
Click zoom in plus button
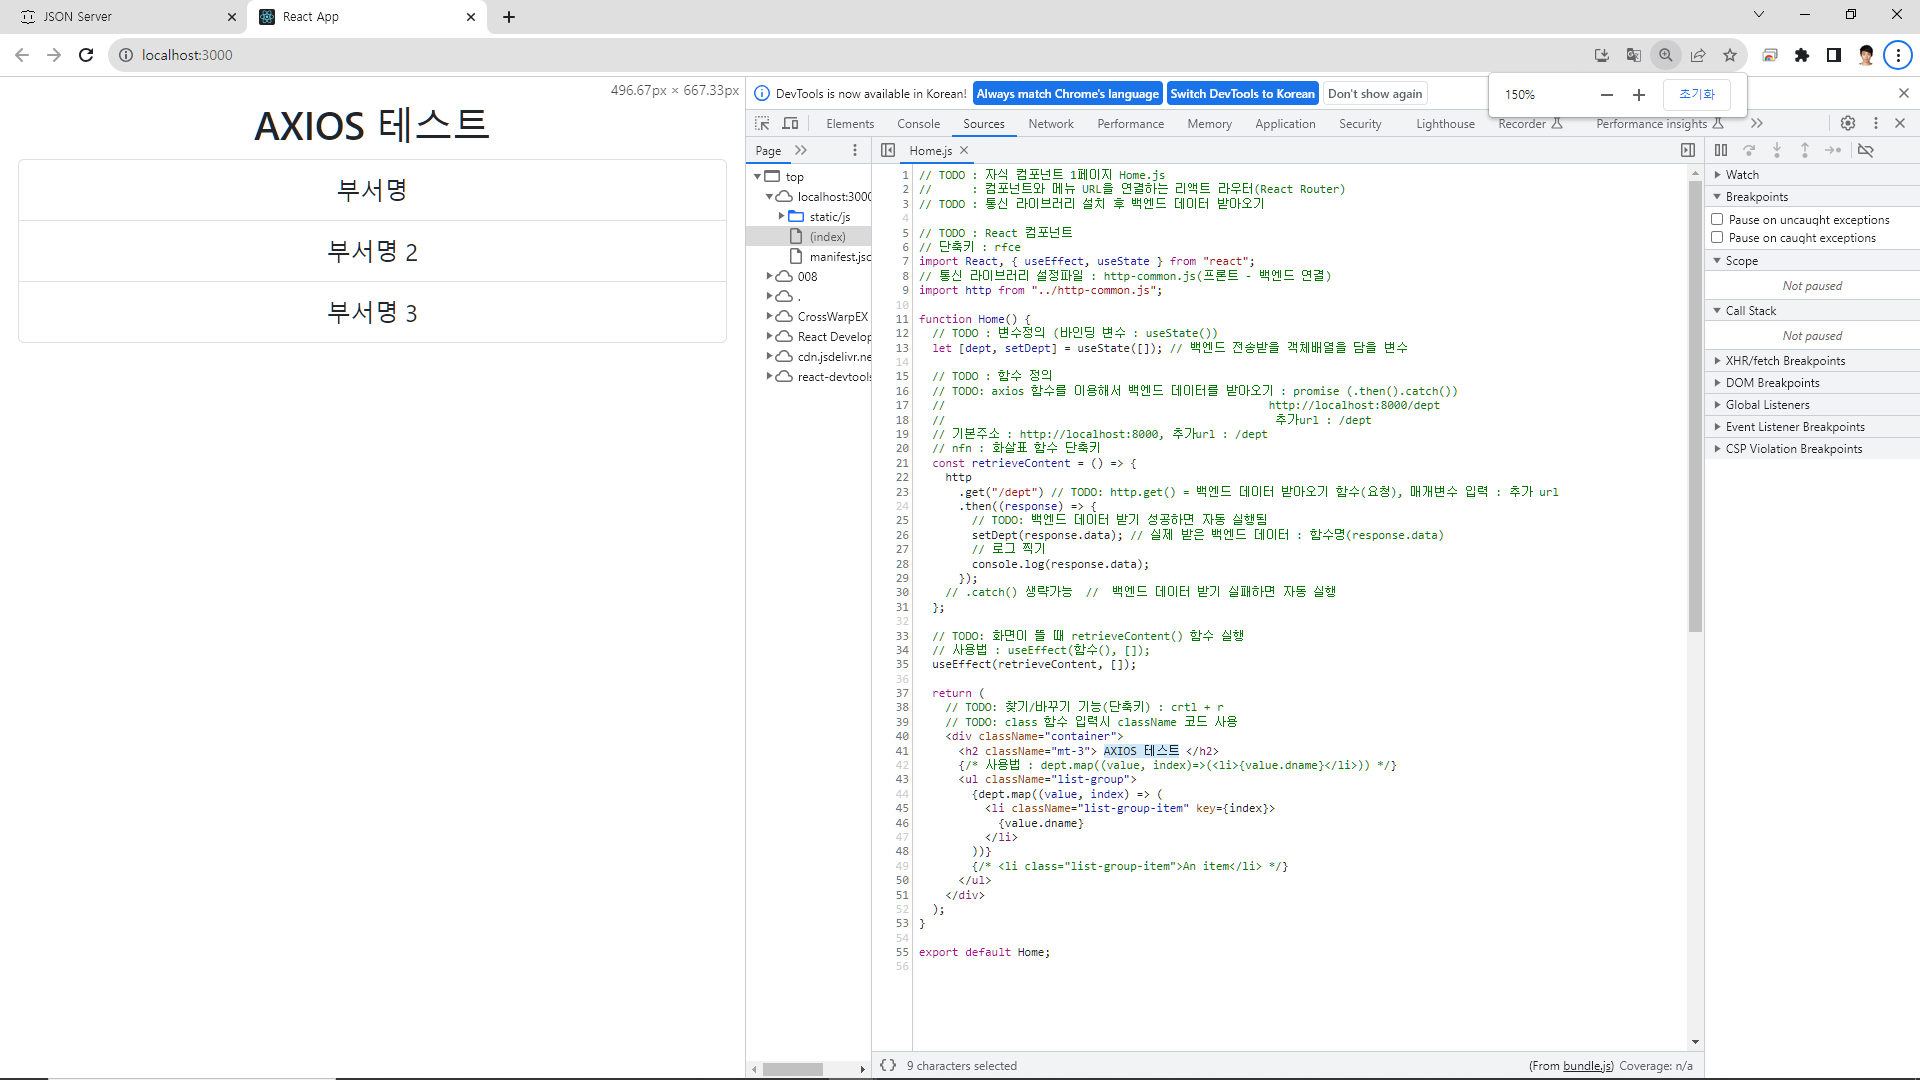pos(1639,94)
